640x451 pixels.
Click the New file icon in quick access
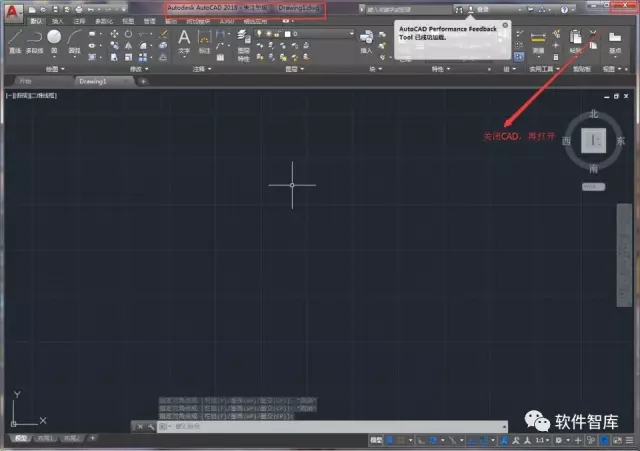(32, 9)
